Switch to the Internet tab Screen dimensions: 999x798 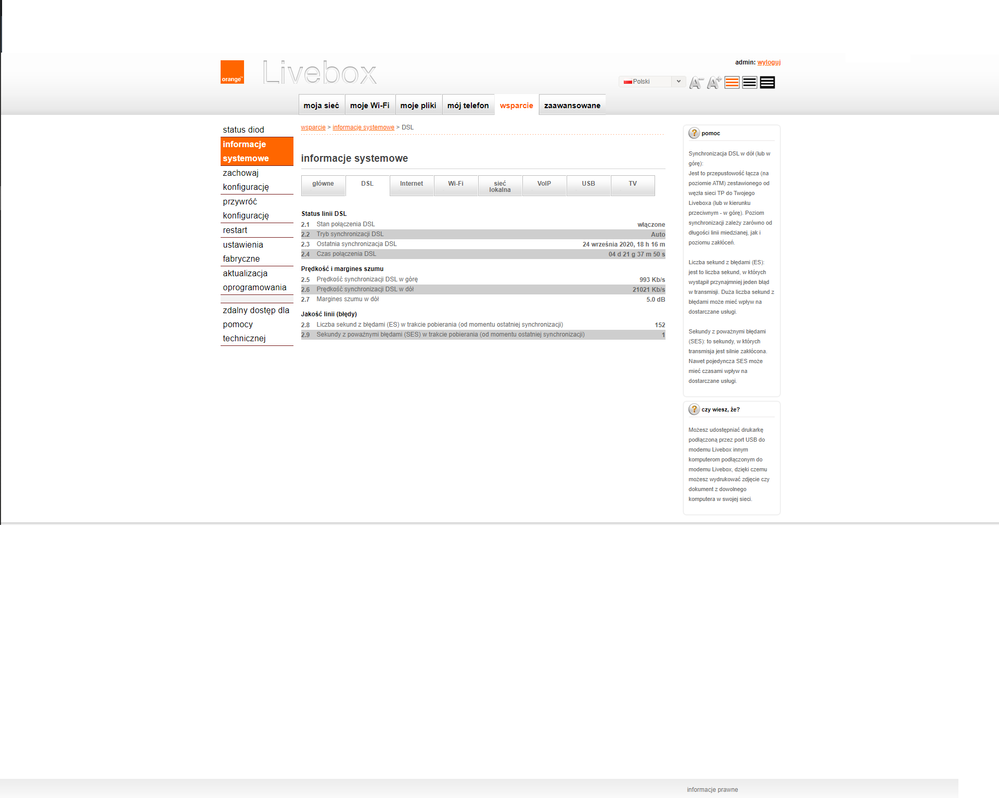[412, 185]
